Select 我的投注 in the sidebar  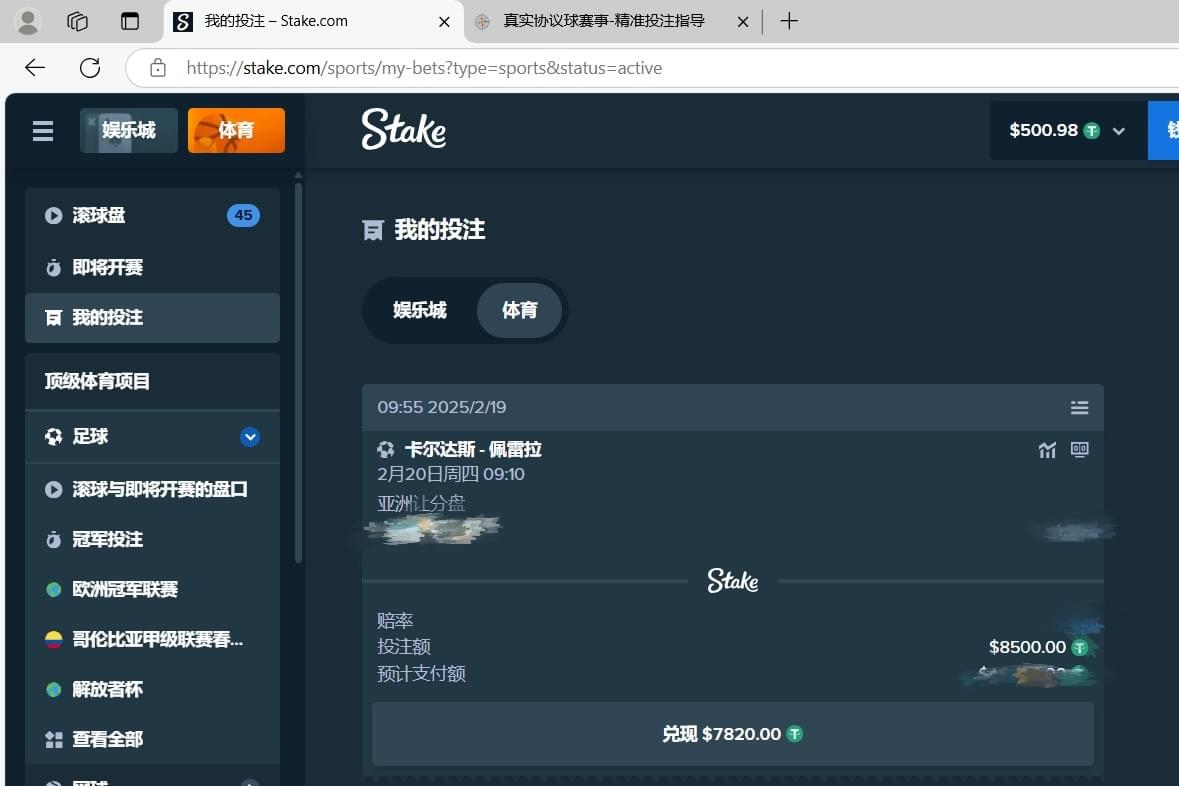tap(153, 317)
